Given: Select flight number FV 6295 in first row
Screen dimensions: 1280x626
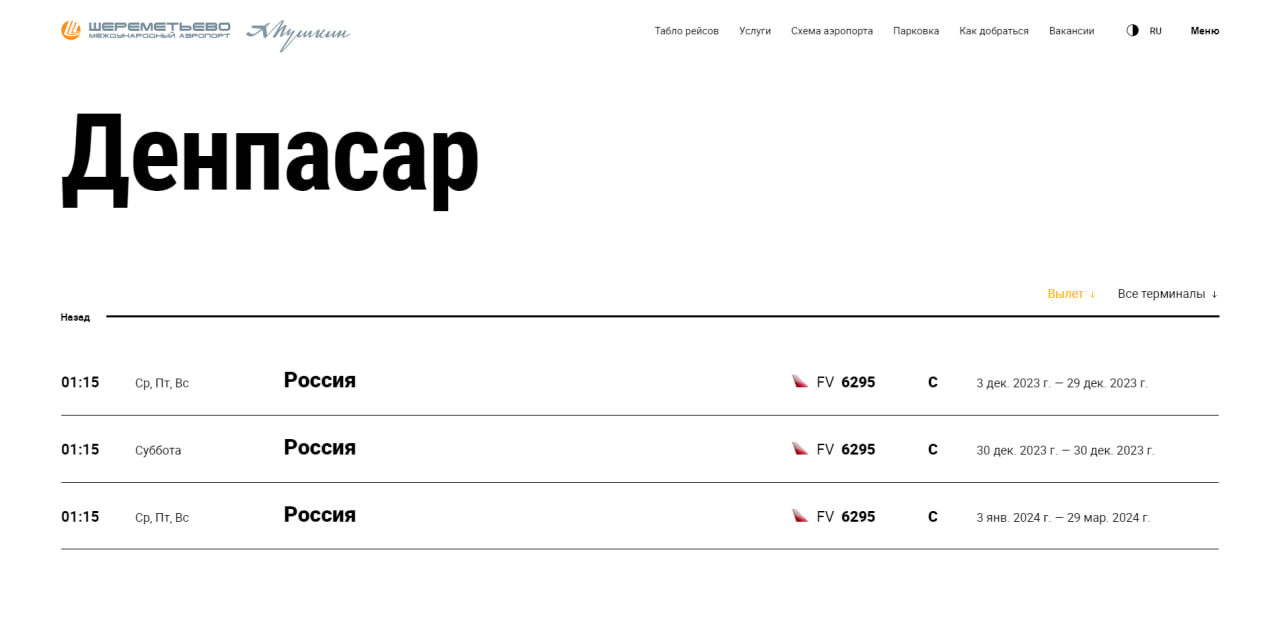Looking at the screenshot, I should (845, 382).
